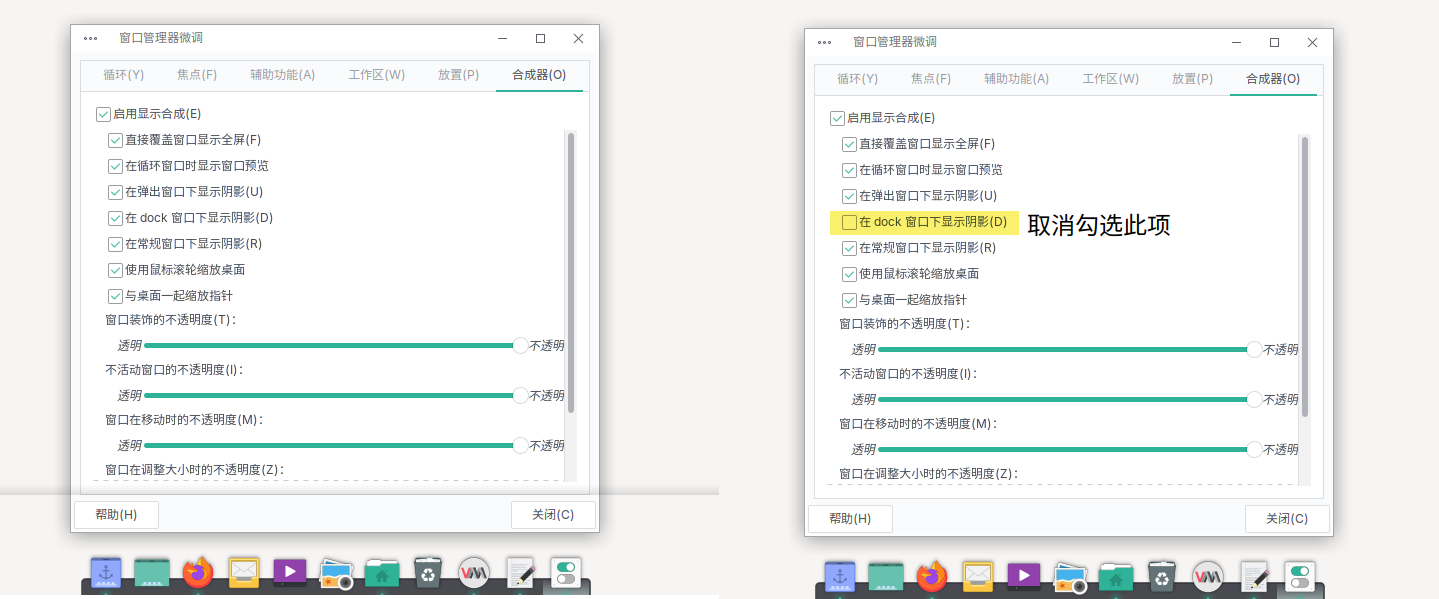Open the three-dots window menu in the right window
This screenshot has width=1439, height=599.
825,42
